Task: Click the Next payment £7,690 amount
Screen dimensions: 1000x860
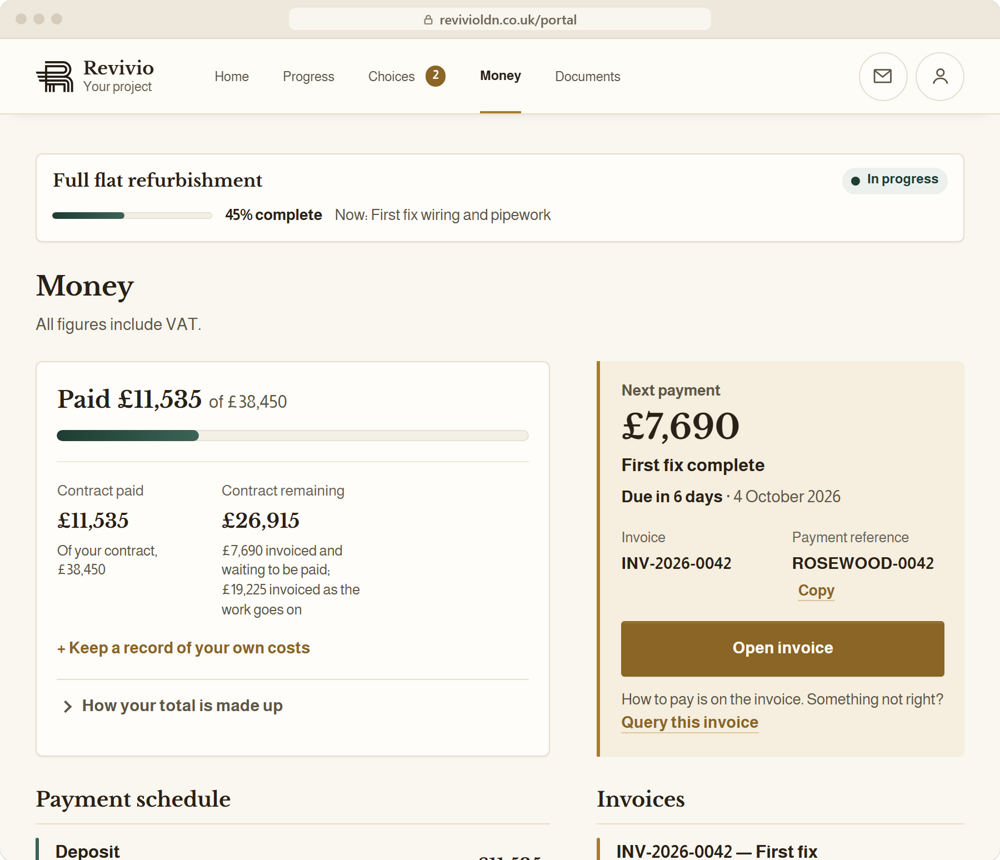Action: coord(680,426)
